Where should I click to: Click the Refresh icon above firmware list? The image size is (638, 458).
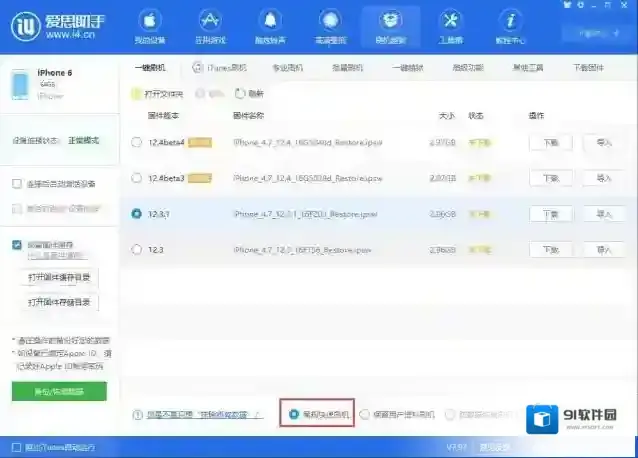240,93
